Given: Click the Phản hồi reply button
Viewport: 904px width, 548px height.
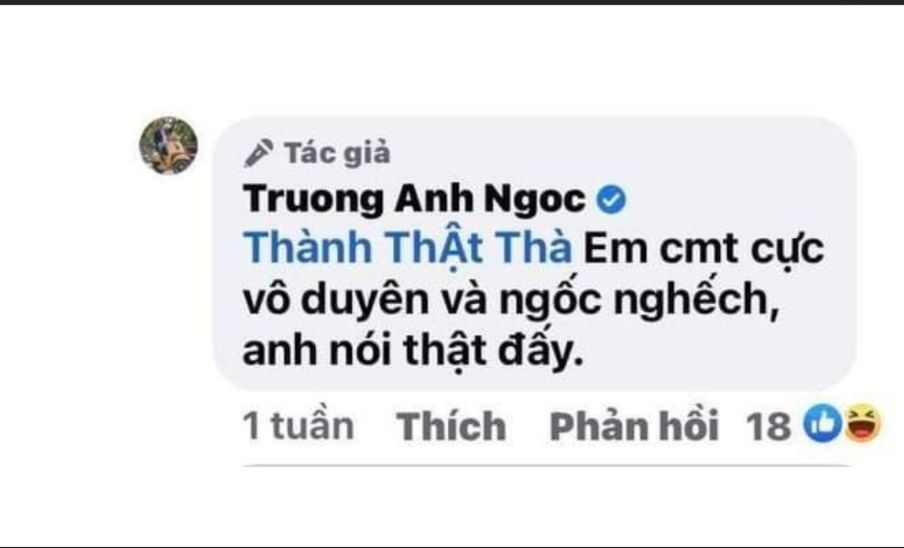Looking at the screenshot, I should [634, 426].
